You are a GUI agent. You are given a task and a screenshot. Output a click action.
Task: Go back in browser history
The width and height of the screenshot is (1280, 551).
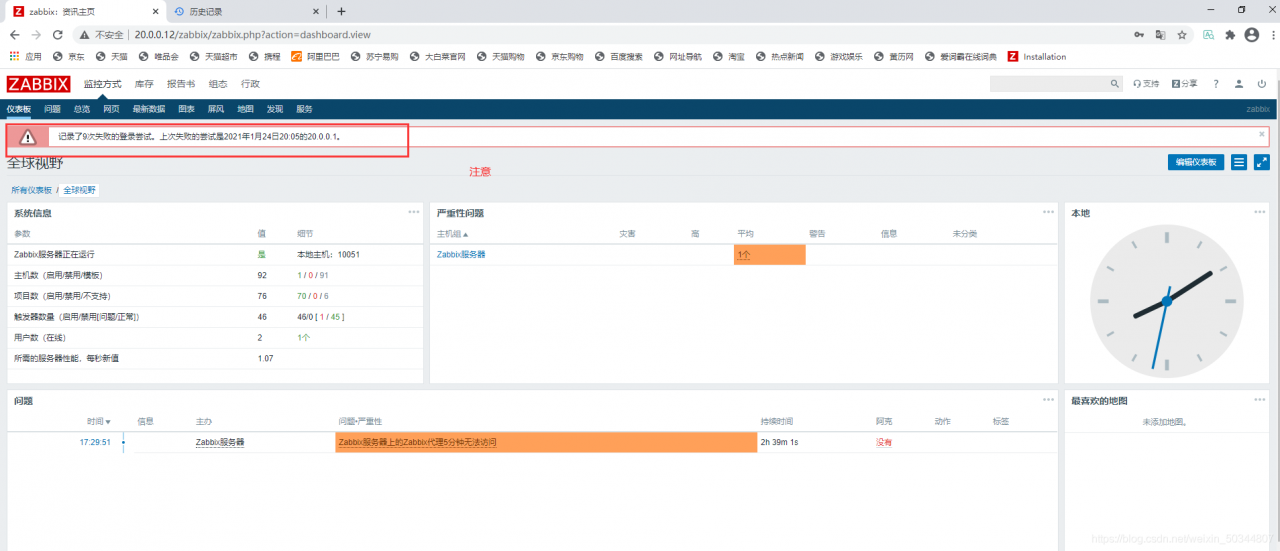(15, 34)
